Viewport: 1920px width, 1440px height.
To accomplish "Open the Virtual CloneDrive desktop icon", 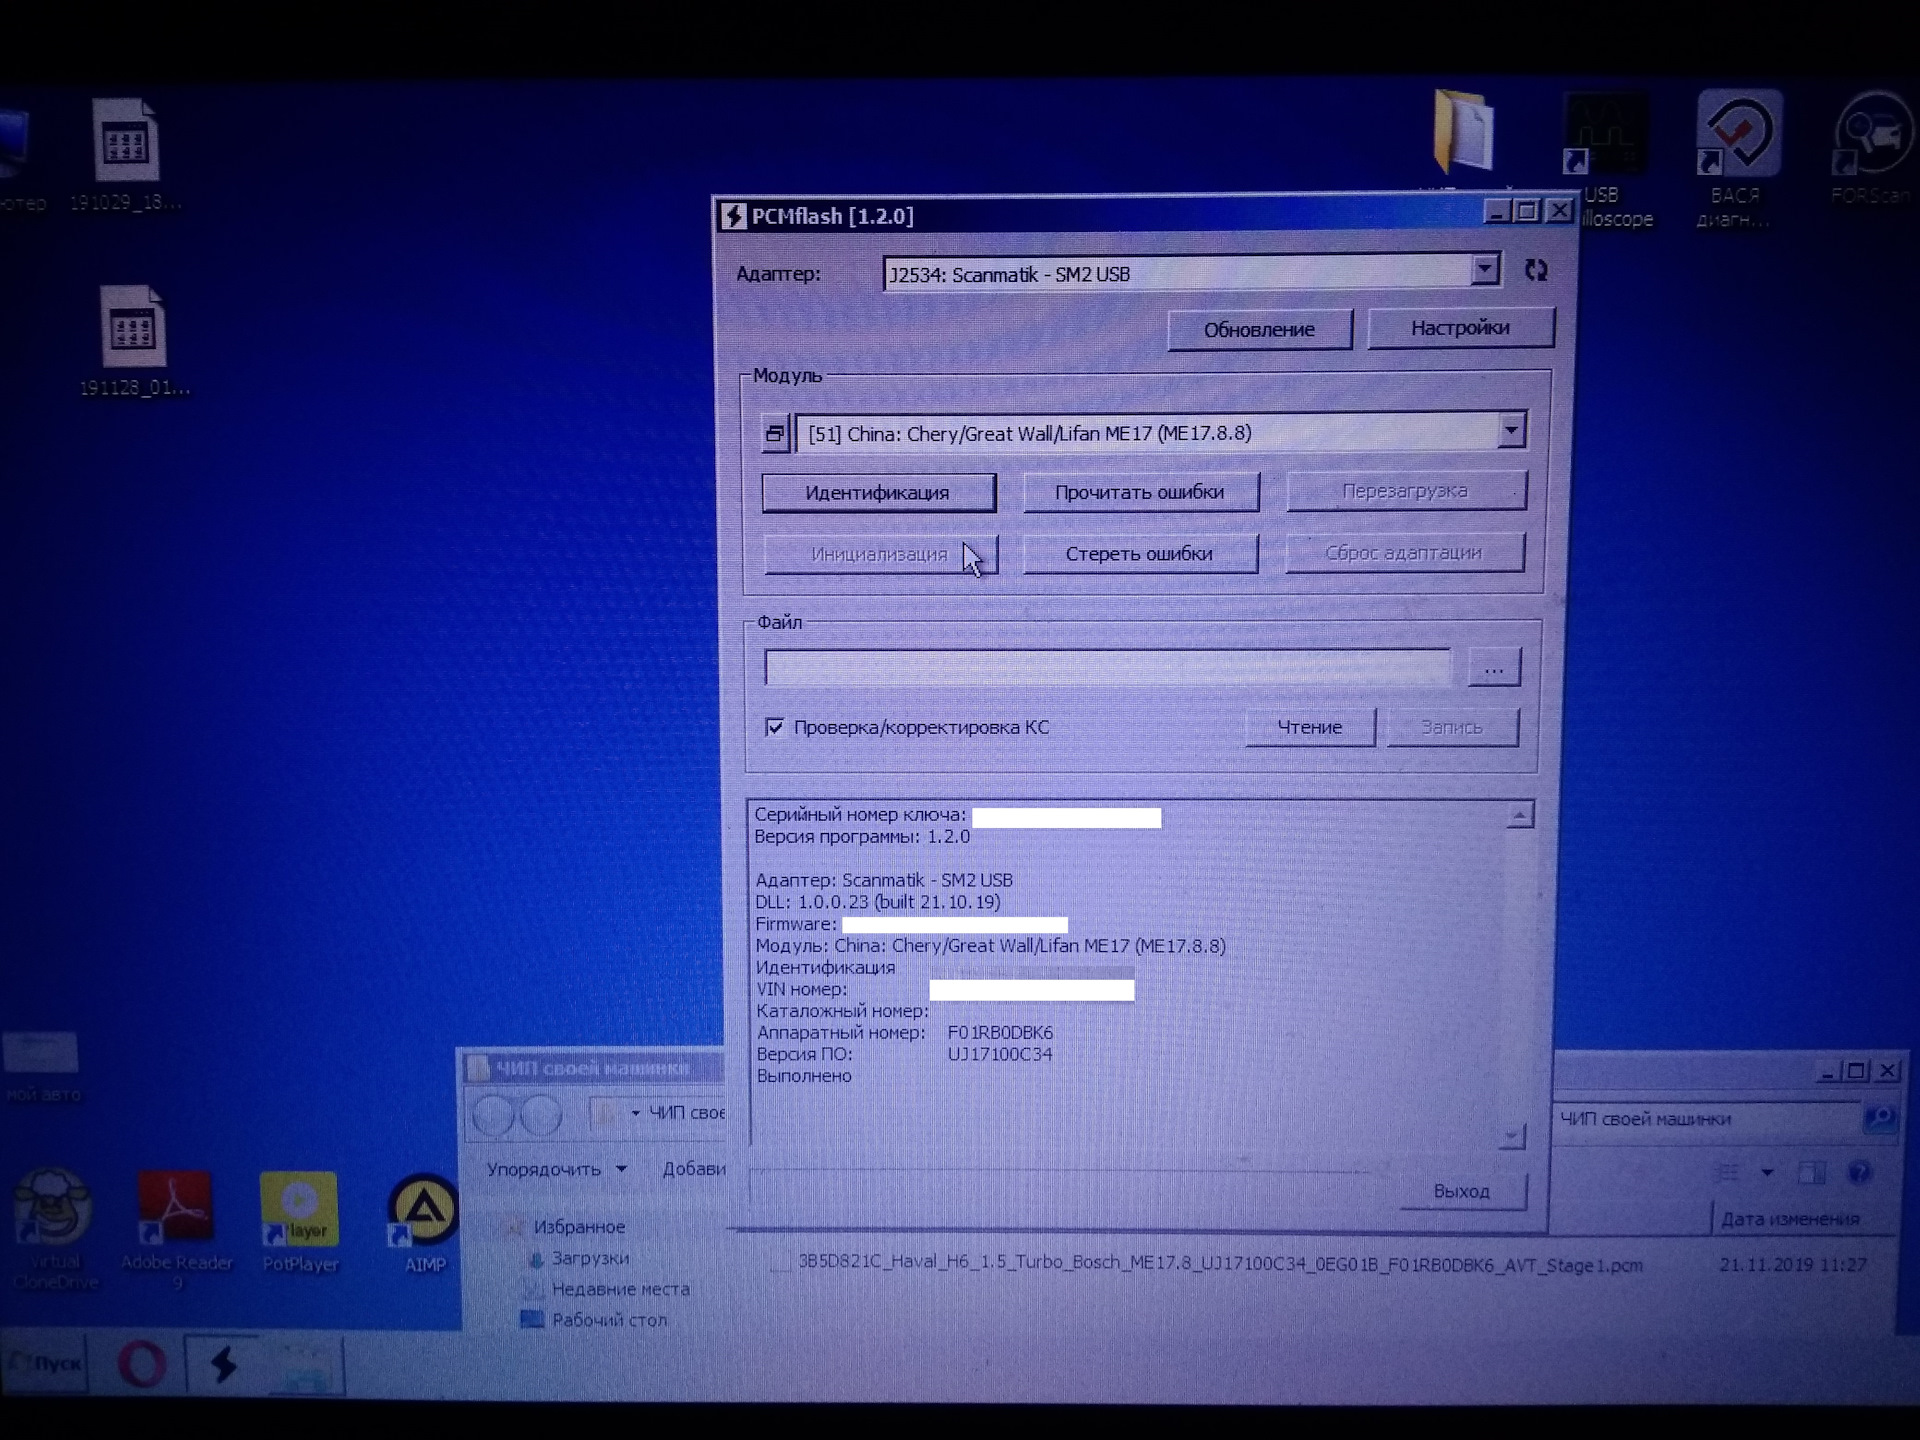I will (x=53, y=1229).
